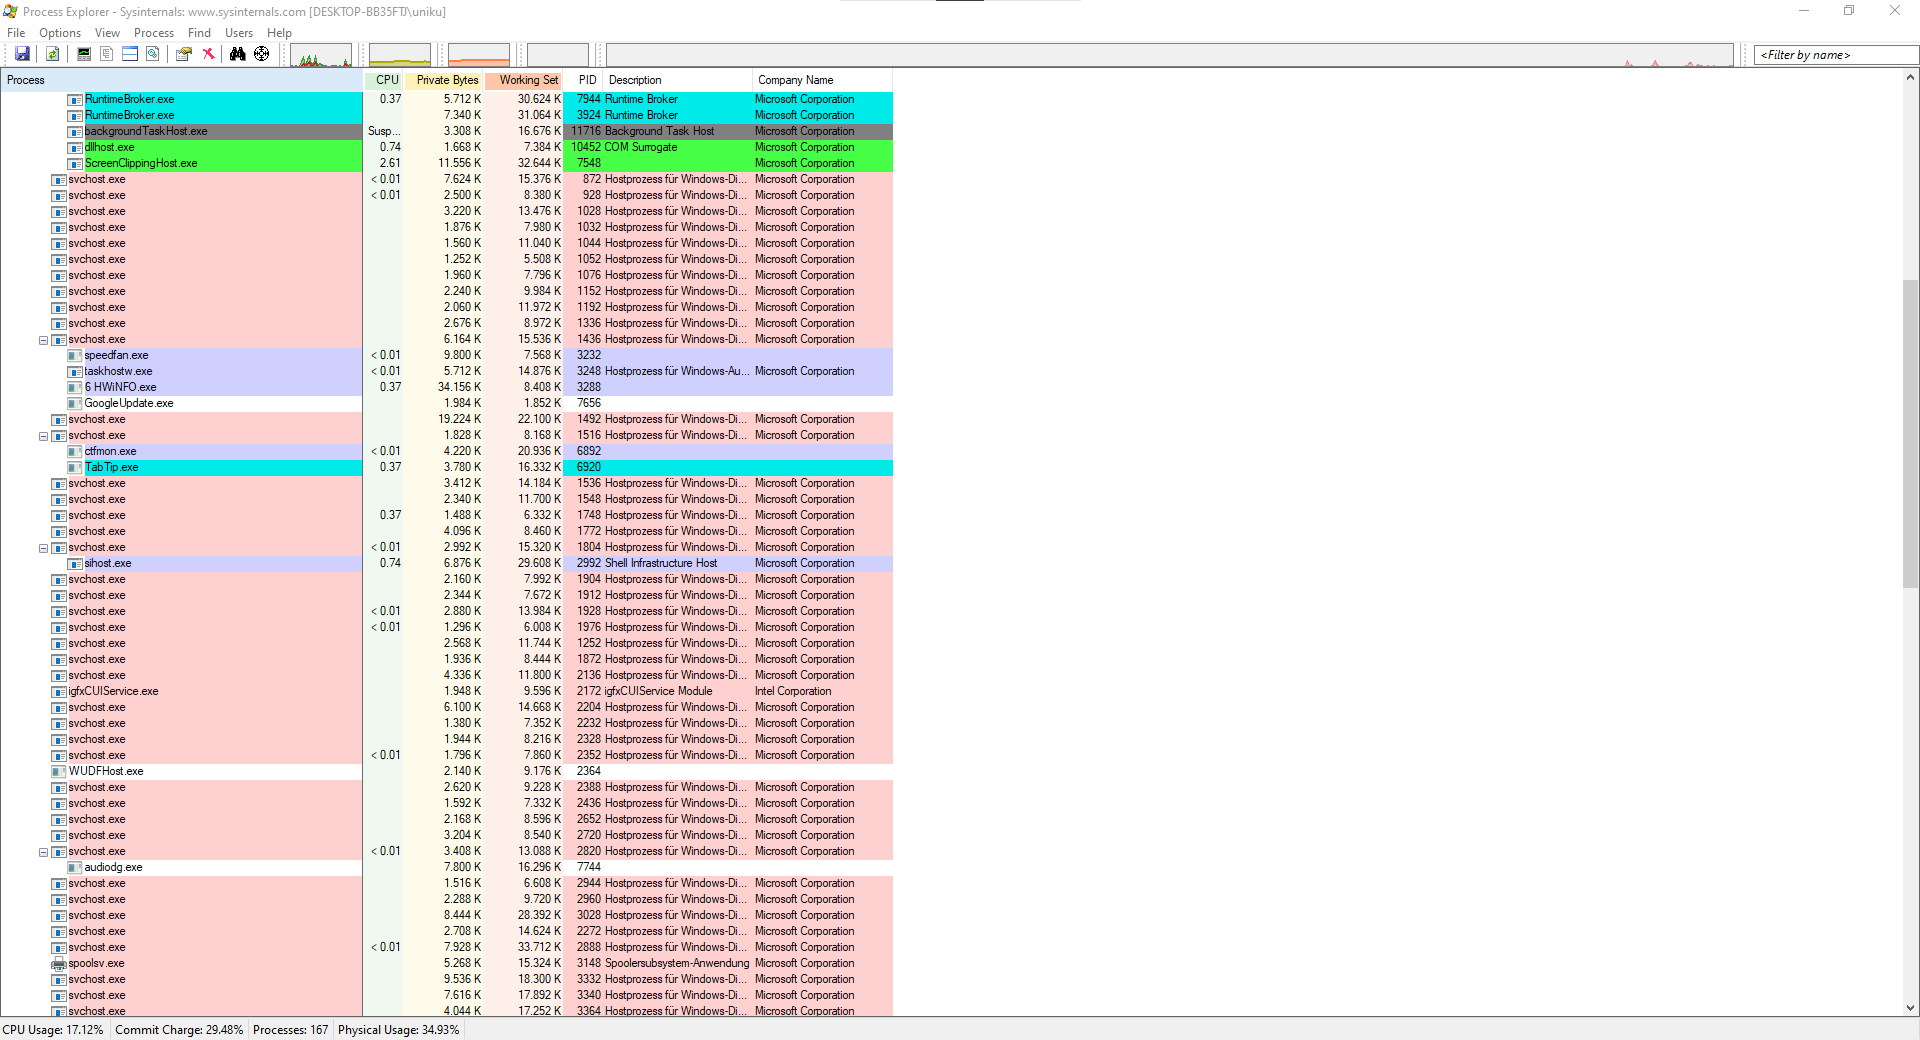
Task: Sort by the Process column header
Action: [182, 80]
